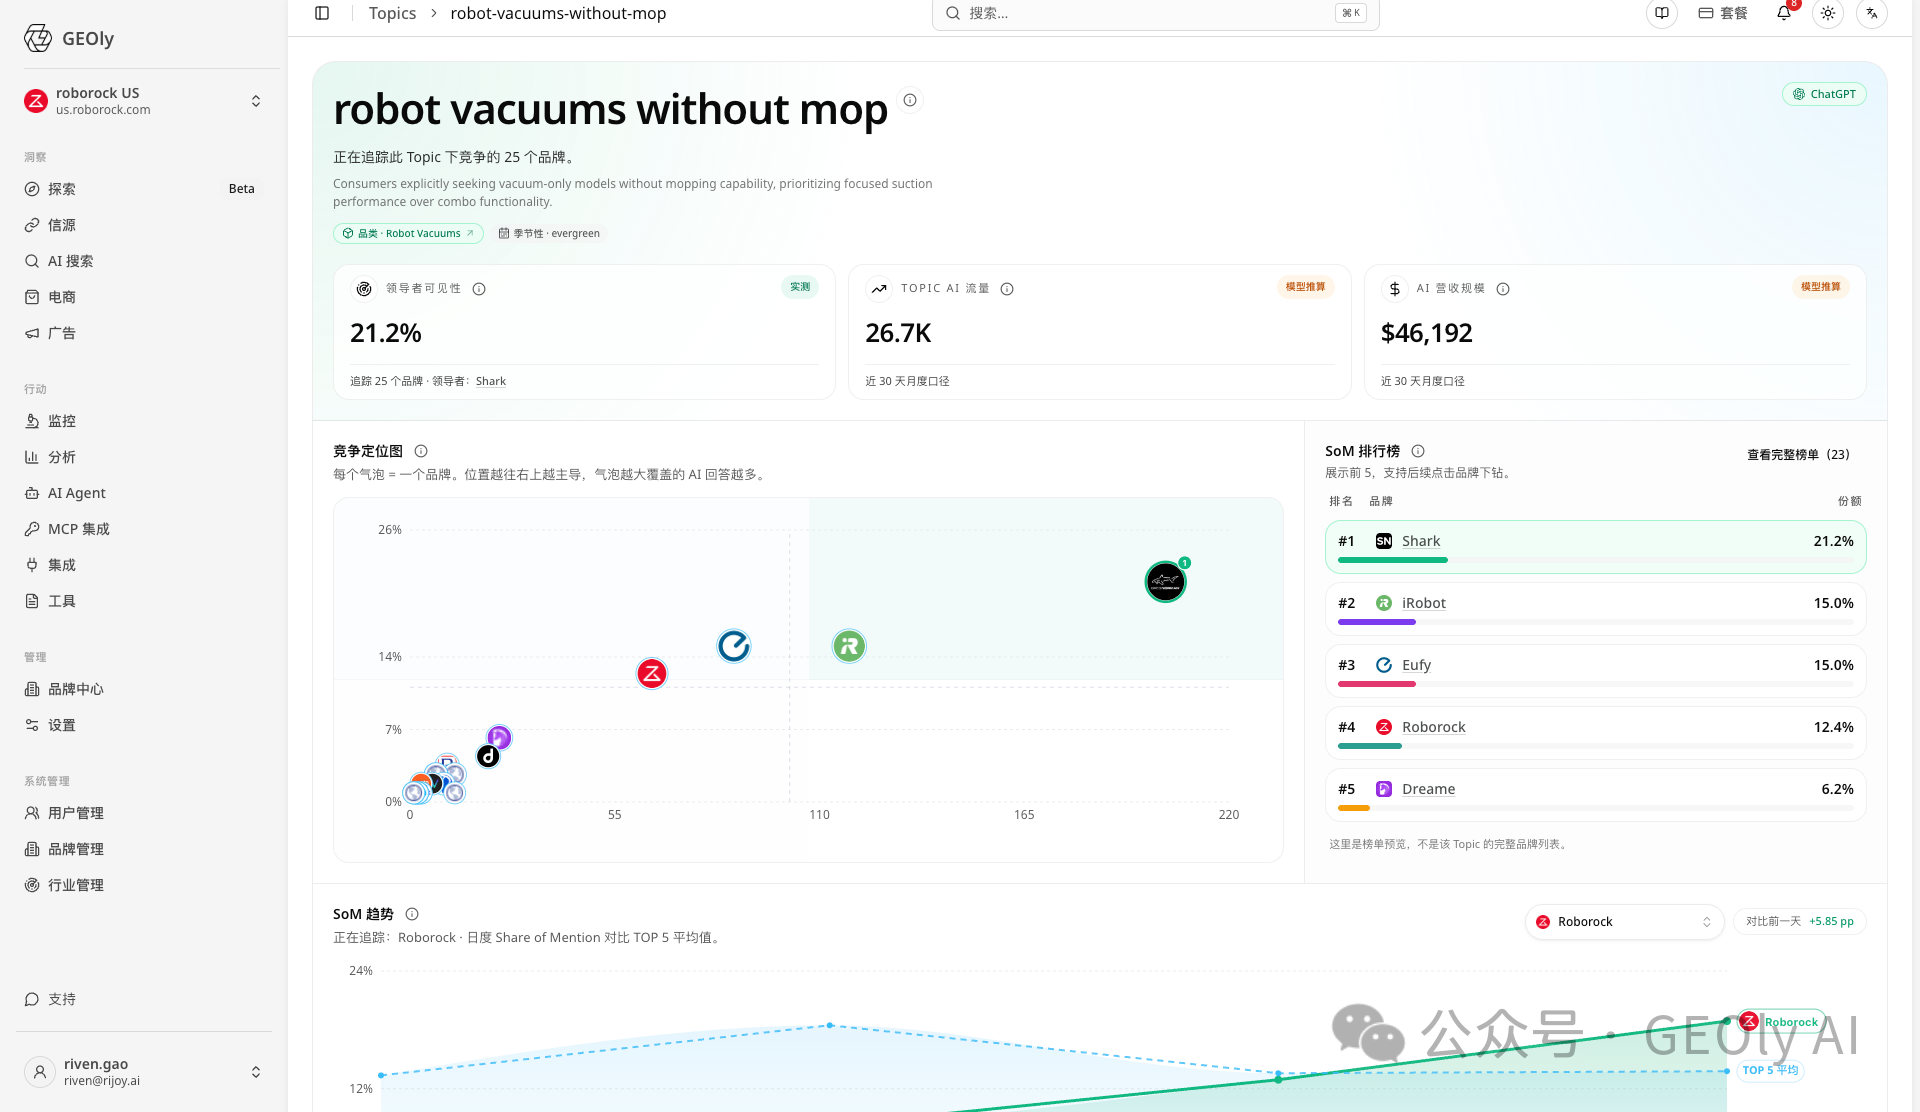The image size is (1920, 1112).
Task: Click the 季节性 · evergreen tag
Action: coord(549,233)
